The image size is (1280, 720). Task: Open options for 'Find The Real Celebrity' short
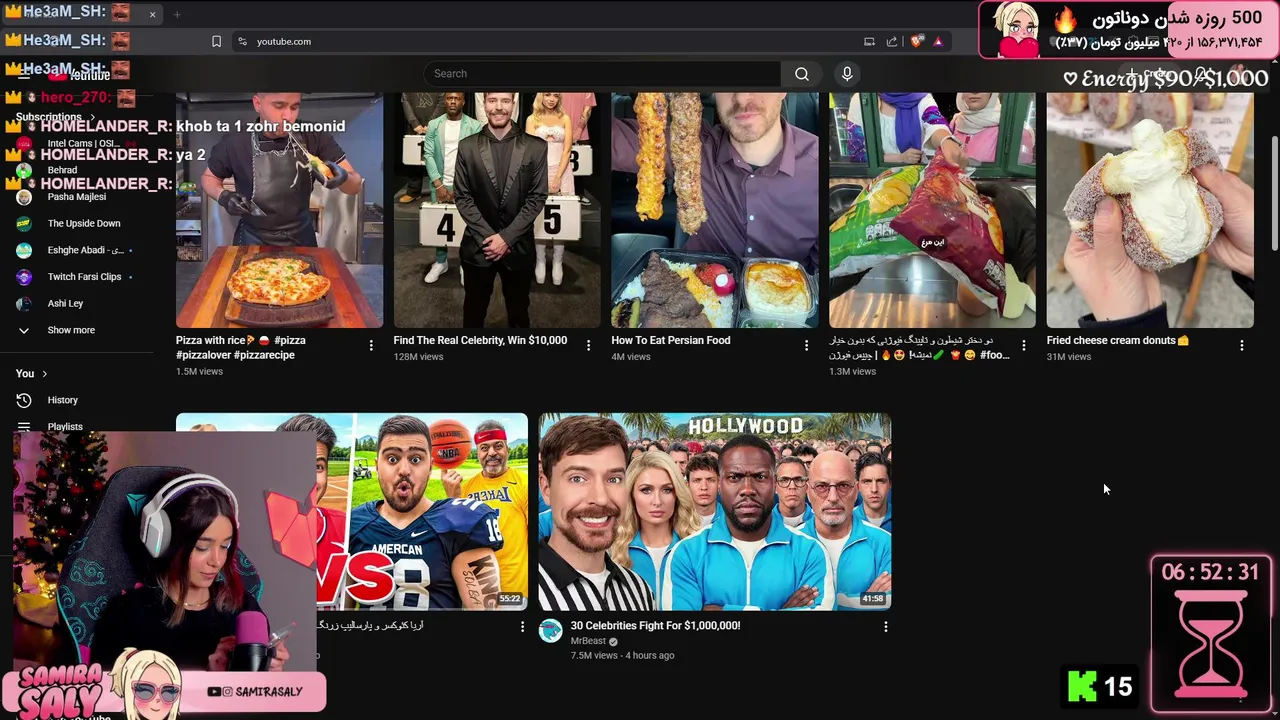[x=588, y=345]
